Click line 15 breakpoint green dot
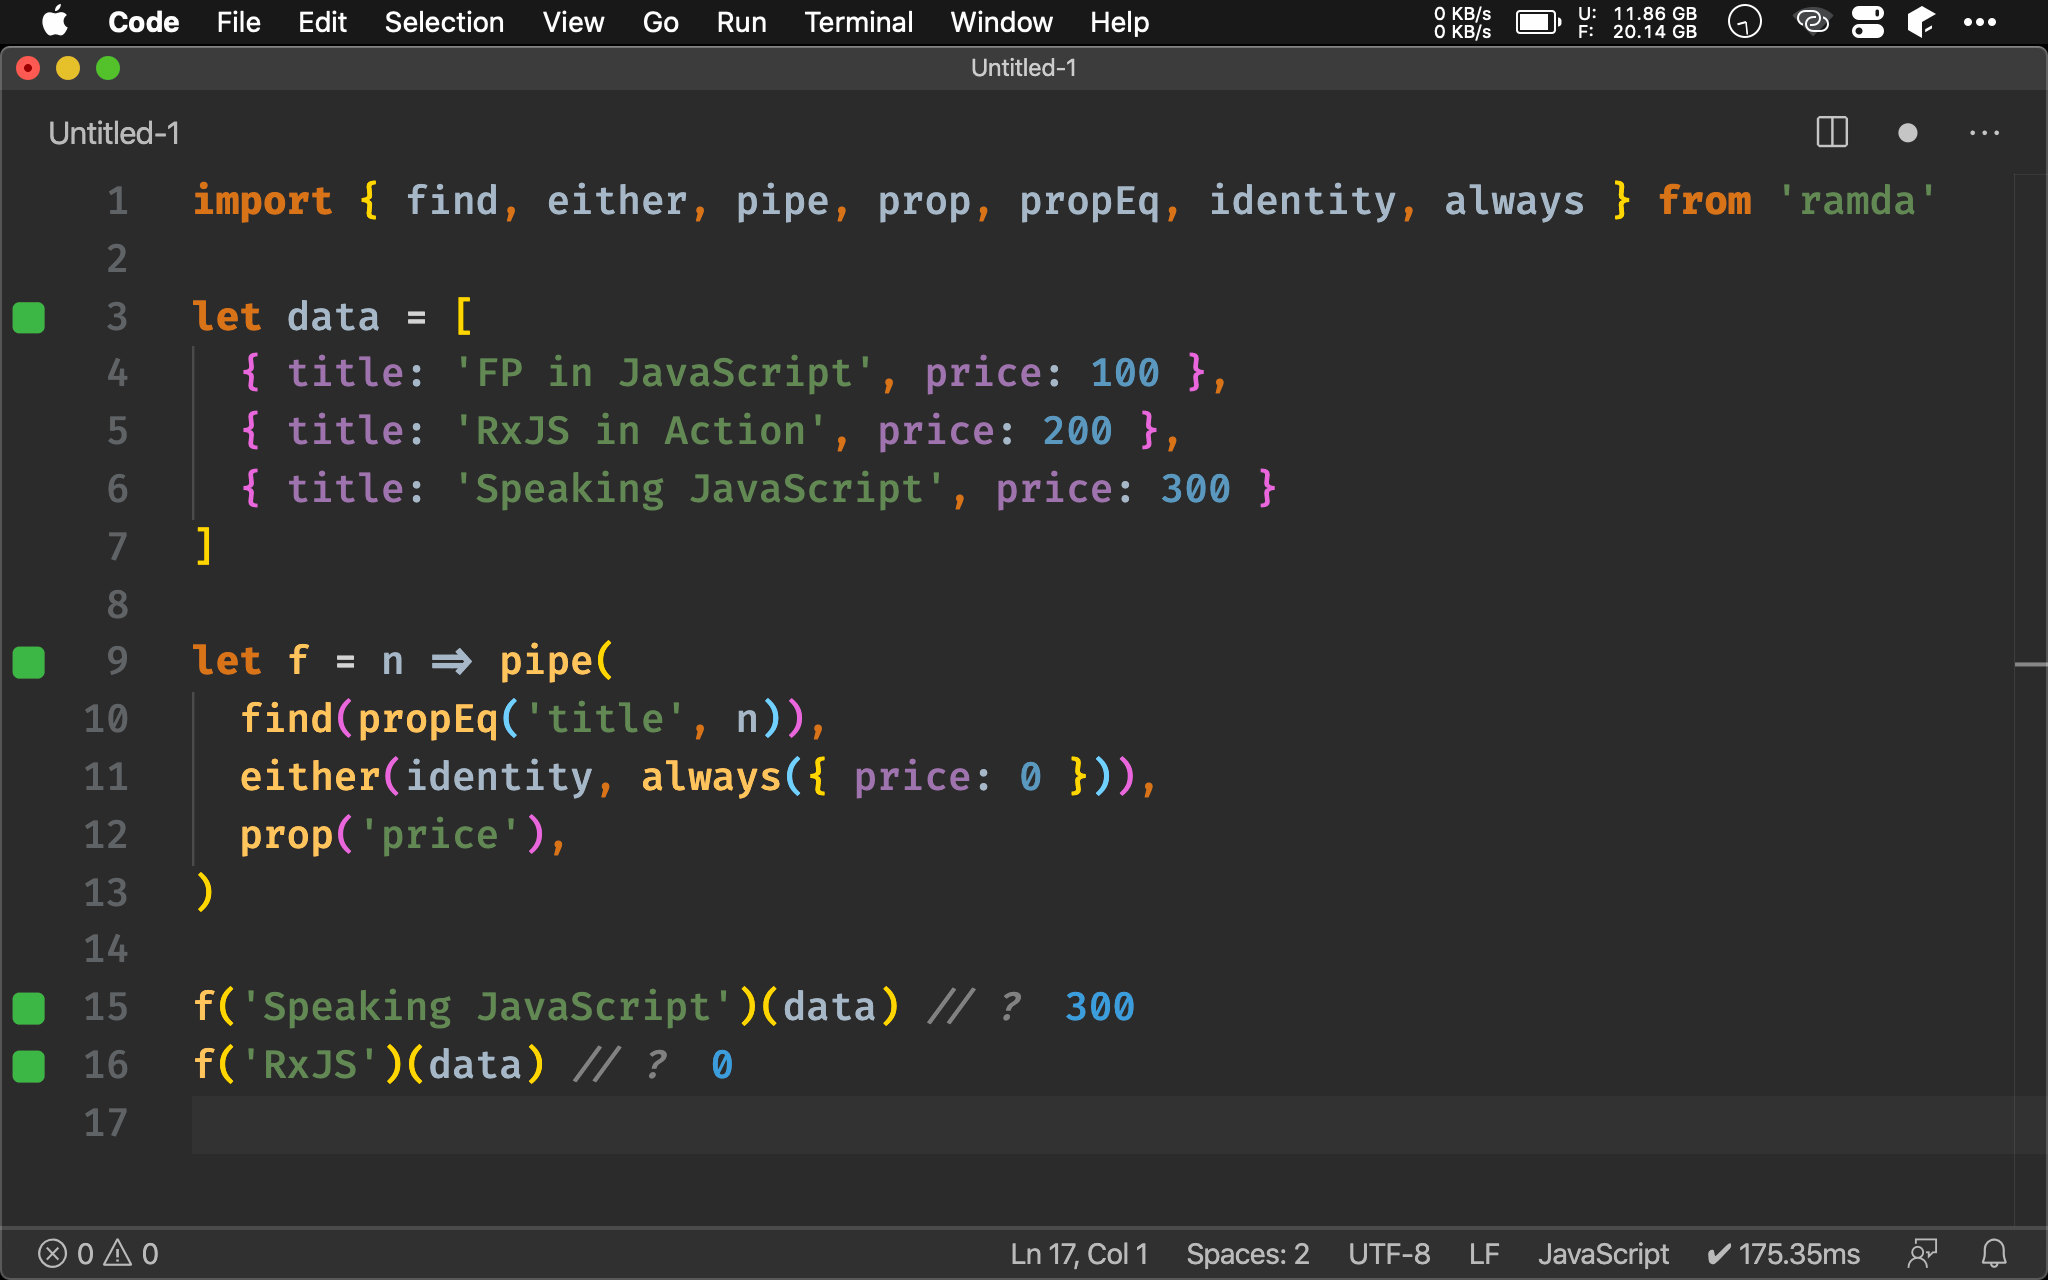 [x=31, y=1007]
